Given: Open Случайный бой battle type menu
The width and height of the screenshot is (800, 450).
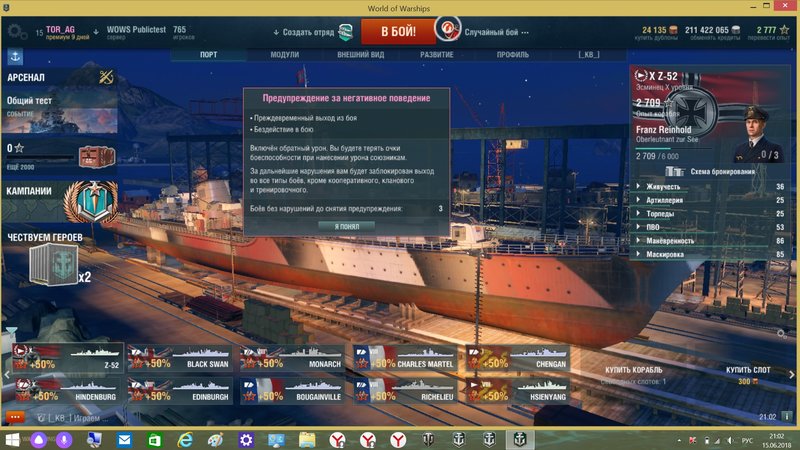Looking at the screenshot, I should [496, 32].
